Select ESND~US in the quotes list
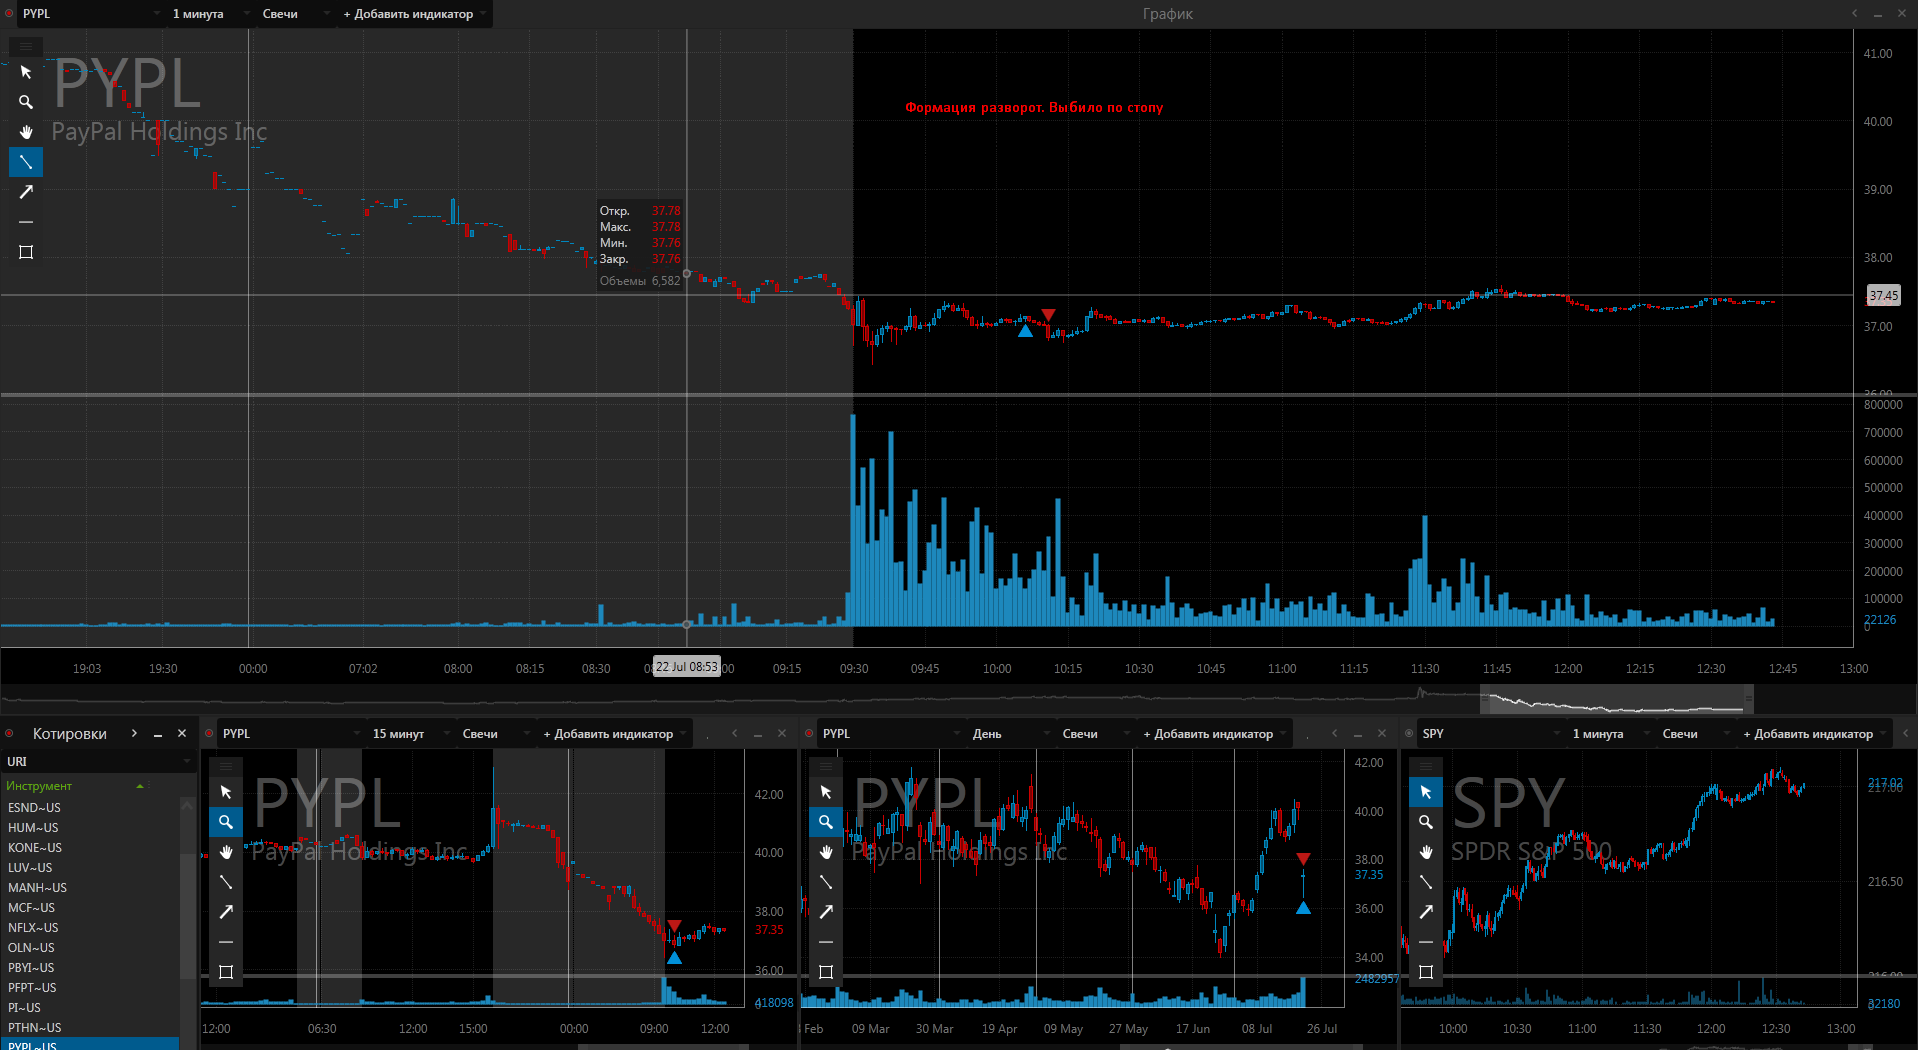1918x1050 pixels. click(x=90, y=808)
